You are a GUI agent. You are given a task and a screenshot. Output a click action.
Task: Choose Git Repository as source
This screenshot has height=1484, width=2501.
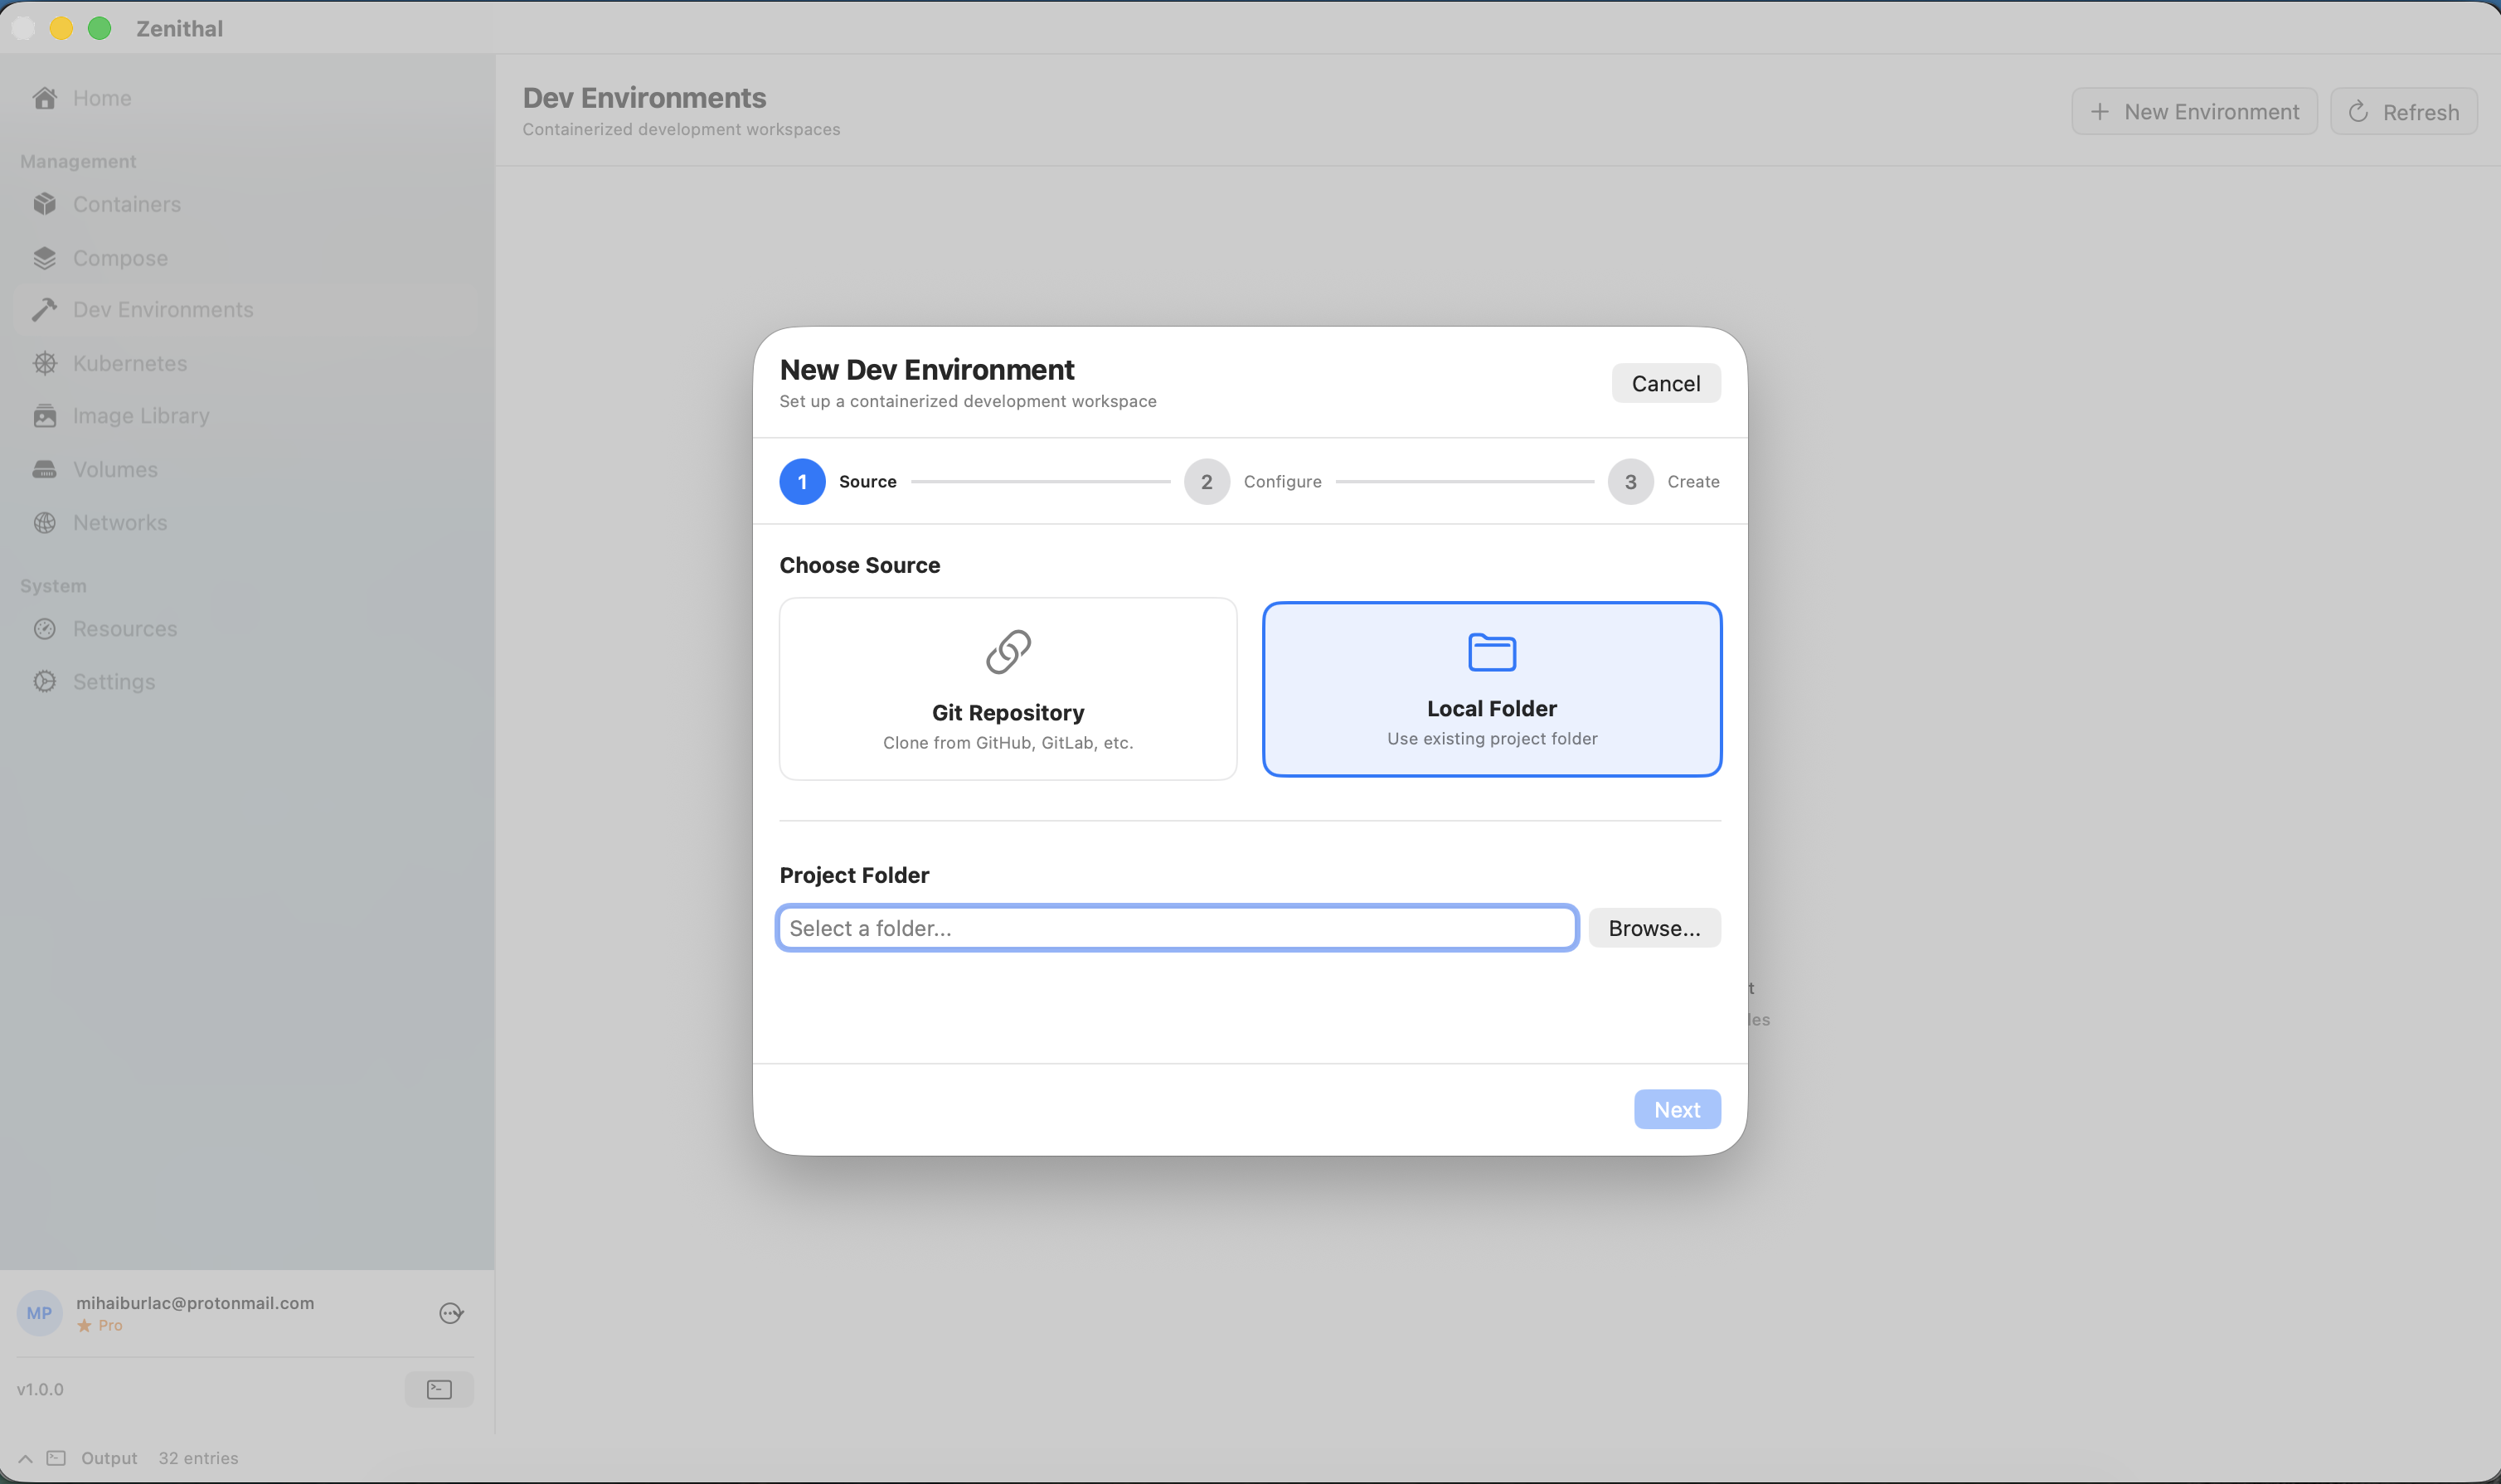click(1007, 689)
